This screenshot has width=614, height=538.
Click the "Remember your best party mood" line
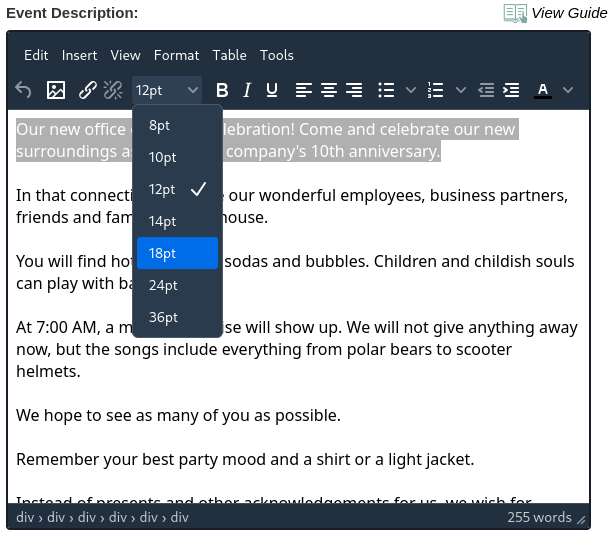[x=245, y=459]
